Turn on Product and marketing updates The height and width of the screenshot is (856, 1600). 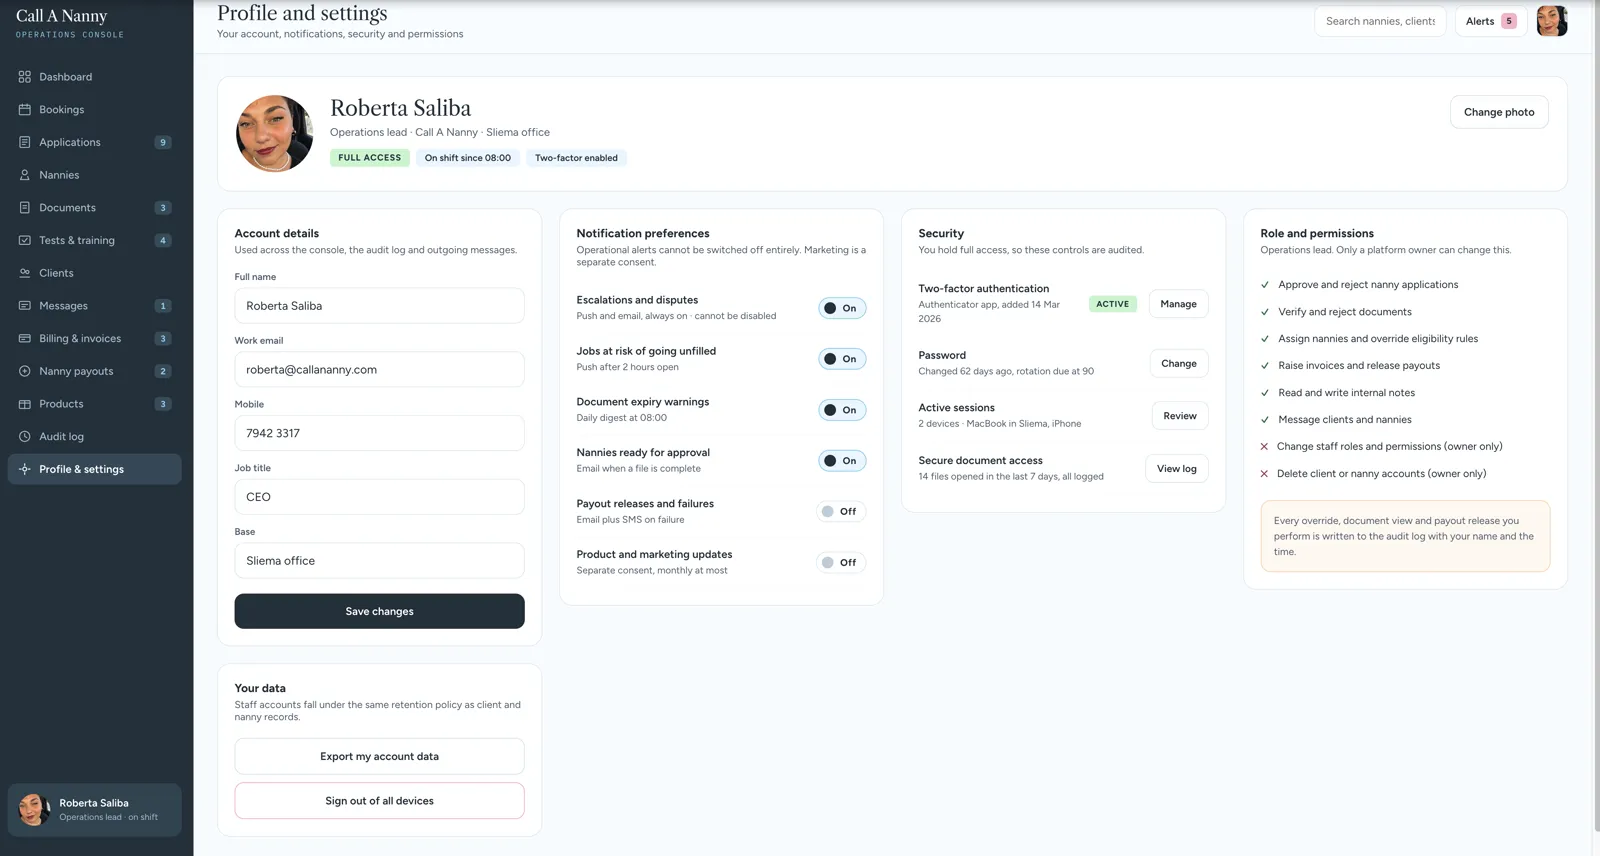coord(841,562)
